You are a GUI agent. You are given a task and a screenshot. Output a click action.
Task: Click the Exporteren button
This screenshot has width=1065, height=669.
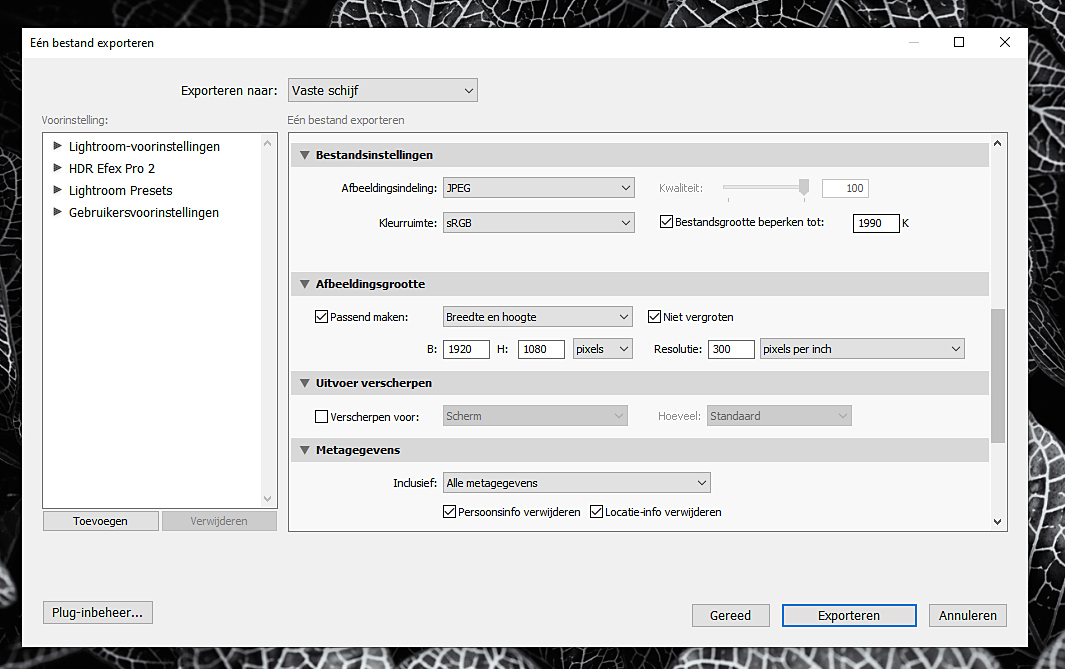point(849,615)
